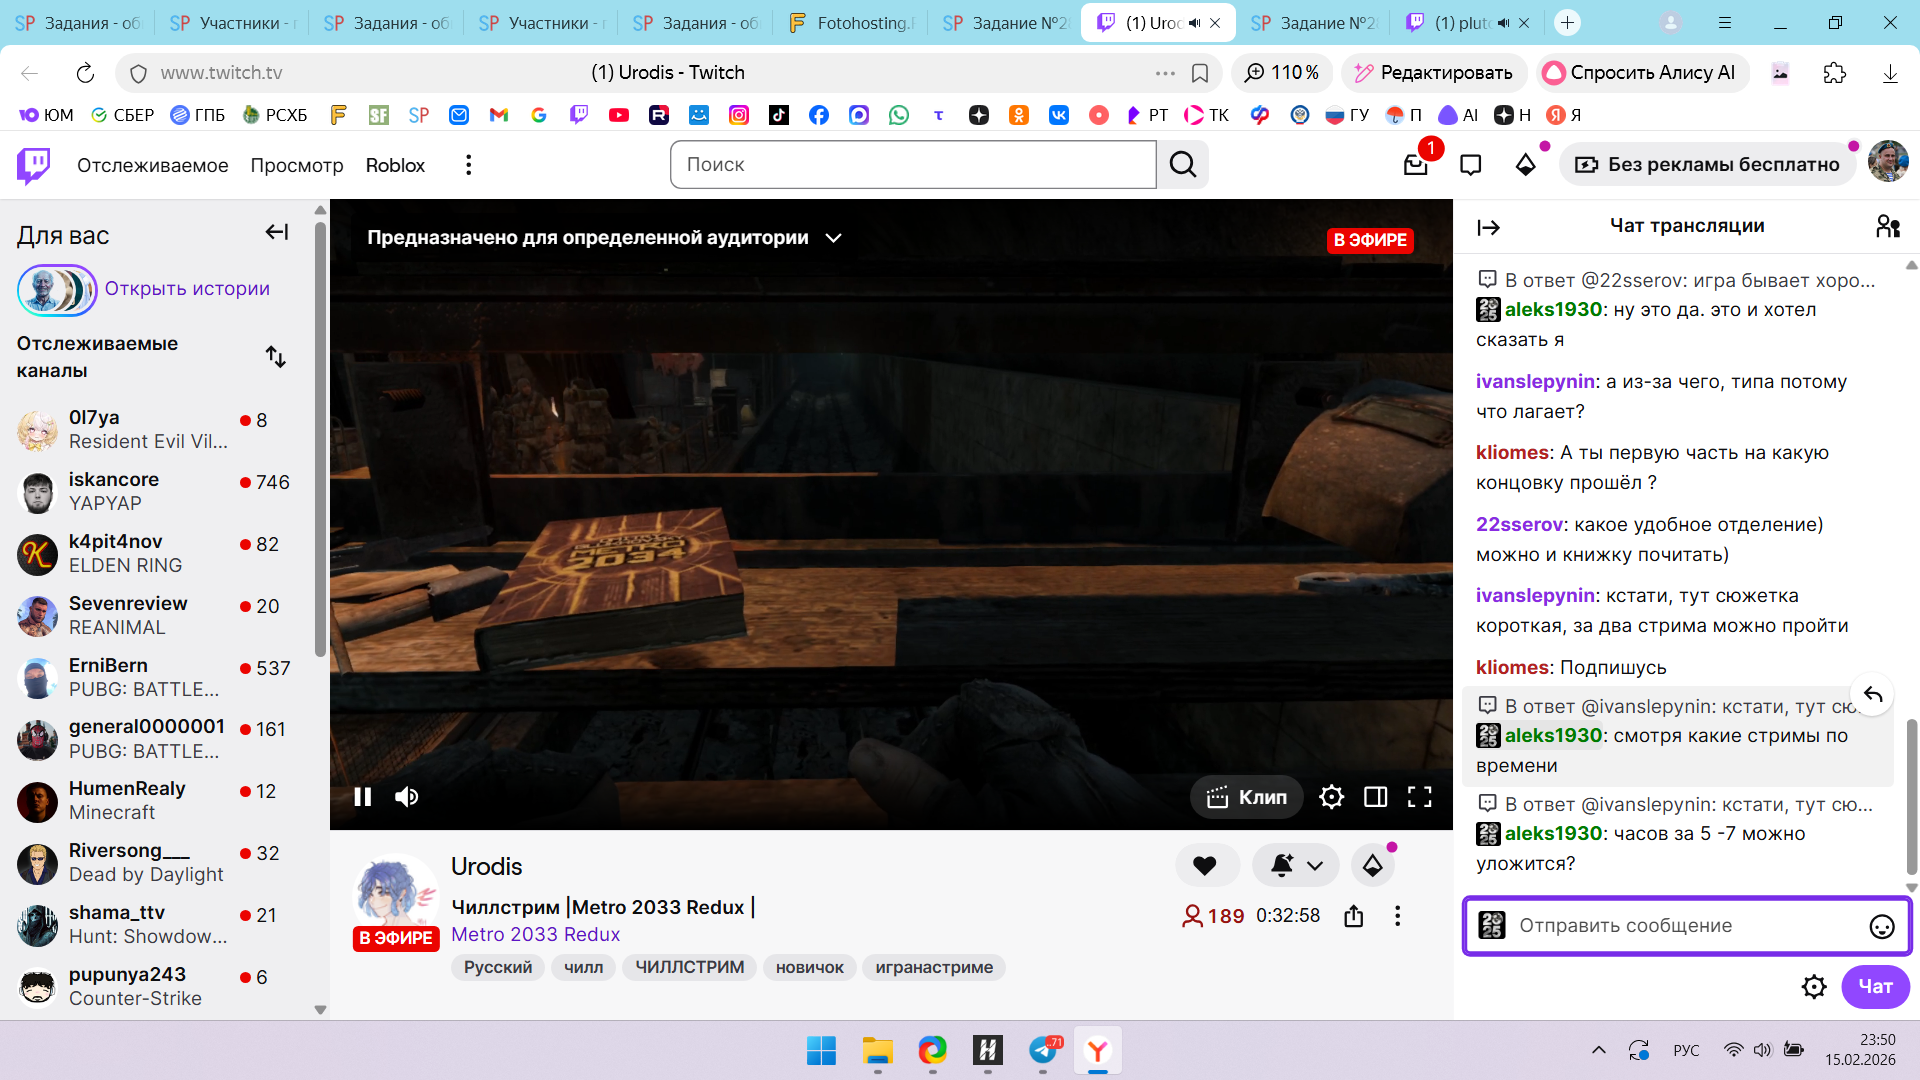Create a clip with Клип button
The height and width of the screenshot is (1080, 1920).
1246,797
